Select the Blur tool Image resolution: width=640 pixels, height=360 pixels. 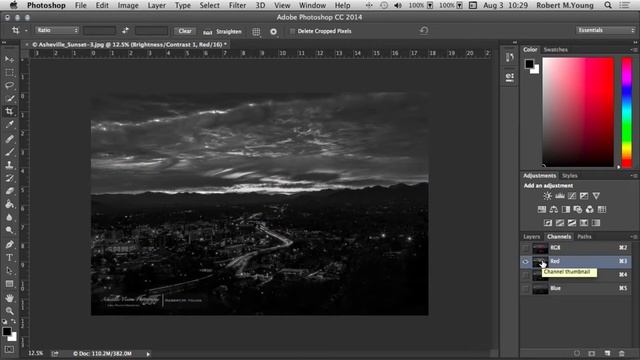[9, 217]
